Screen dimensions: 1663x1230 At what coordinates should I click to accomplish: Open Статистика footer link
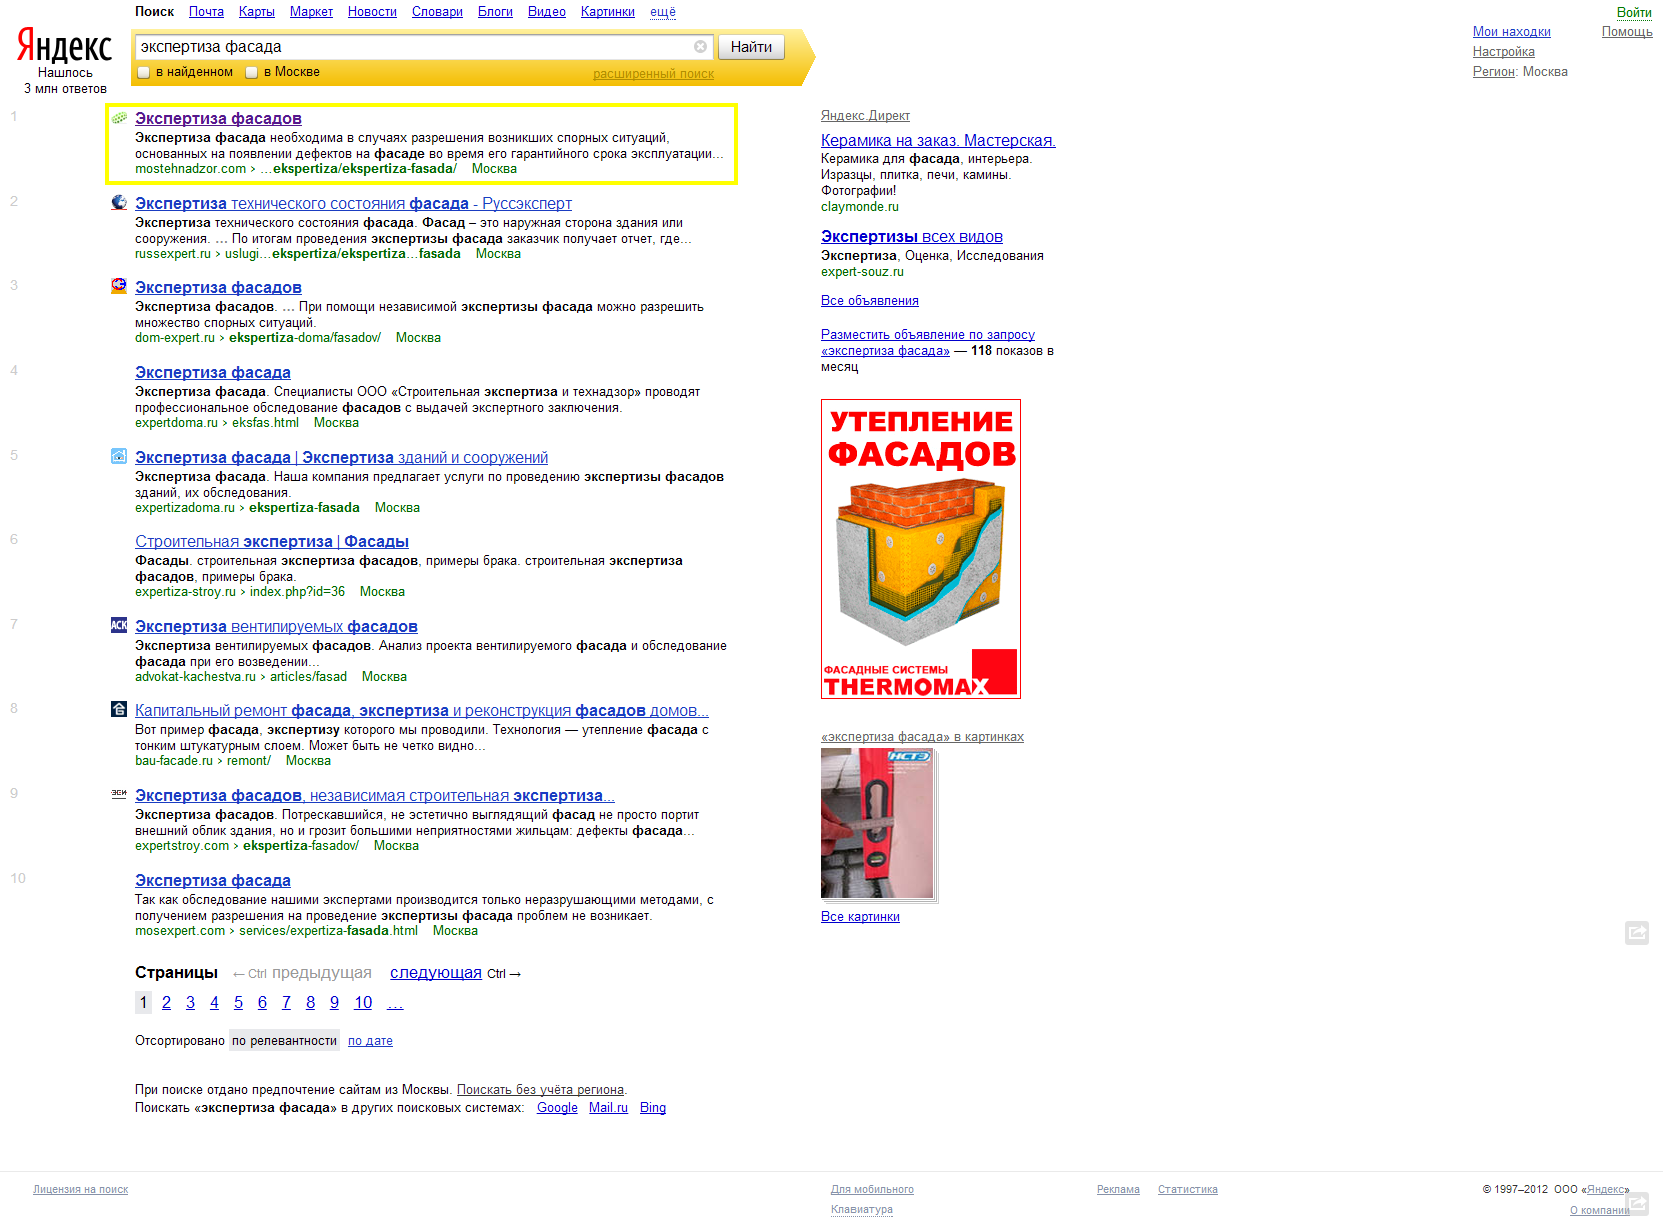1188,1190
